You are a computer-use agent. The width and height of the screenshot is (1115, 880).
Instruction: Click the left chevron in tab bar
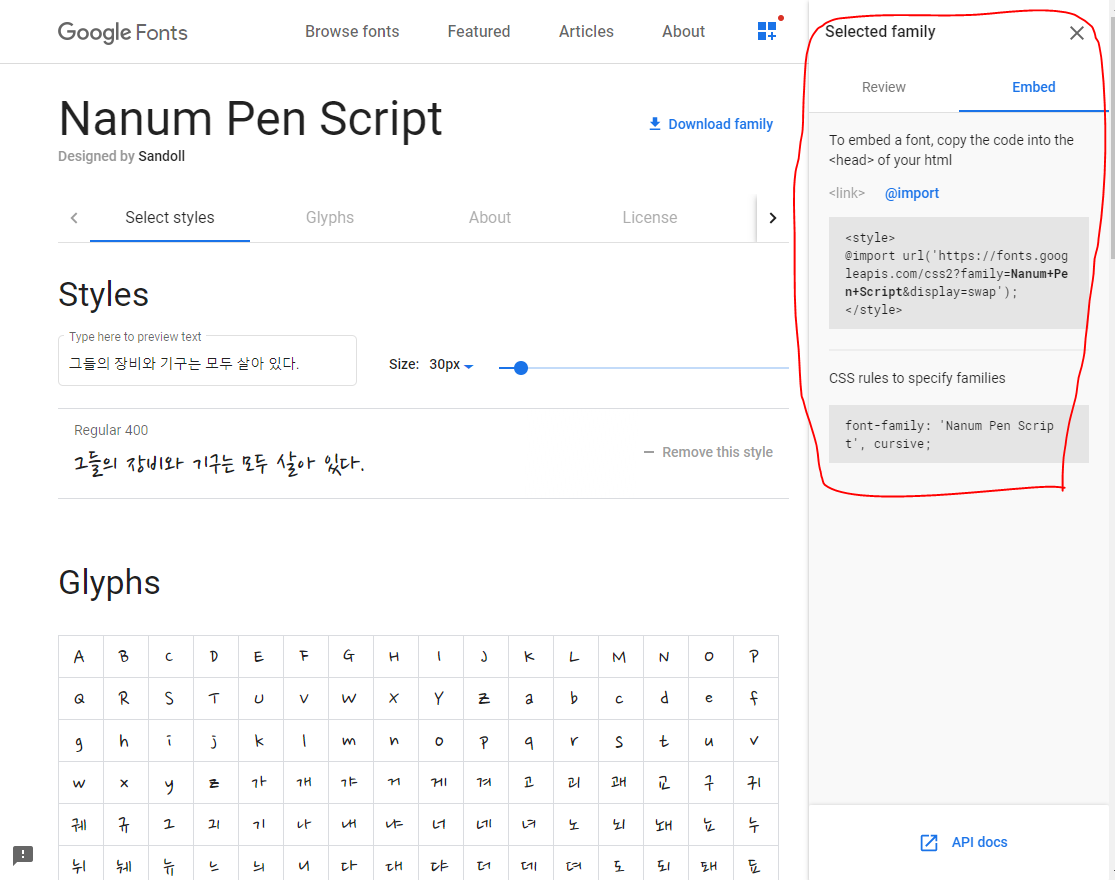pos(74,218)
